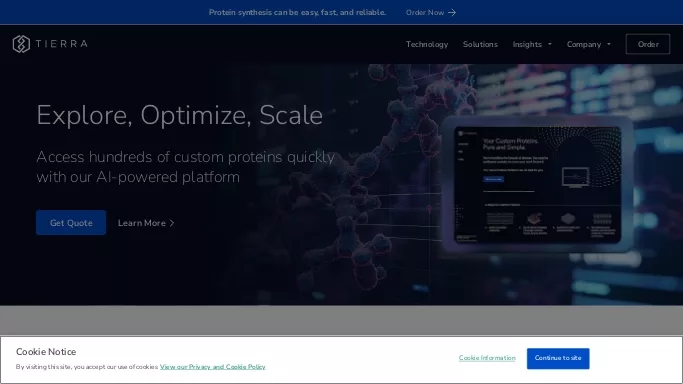Expand the Insights dropdown arrow
The image size is (683, 384).
point(550,44)
